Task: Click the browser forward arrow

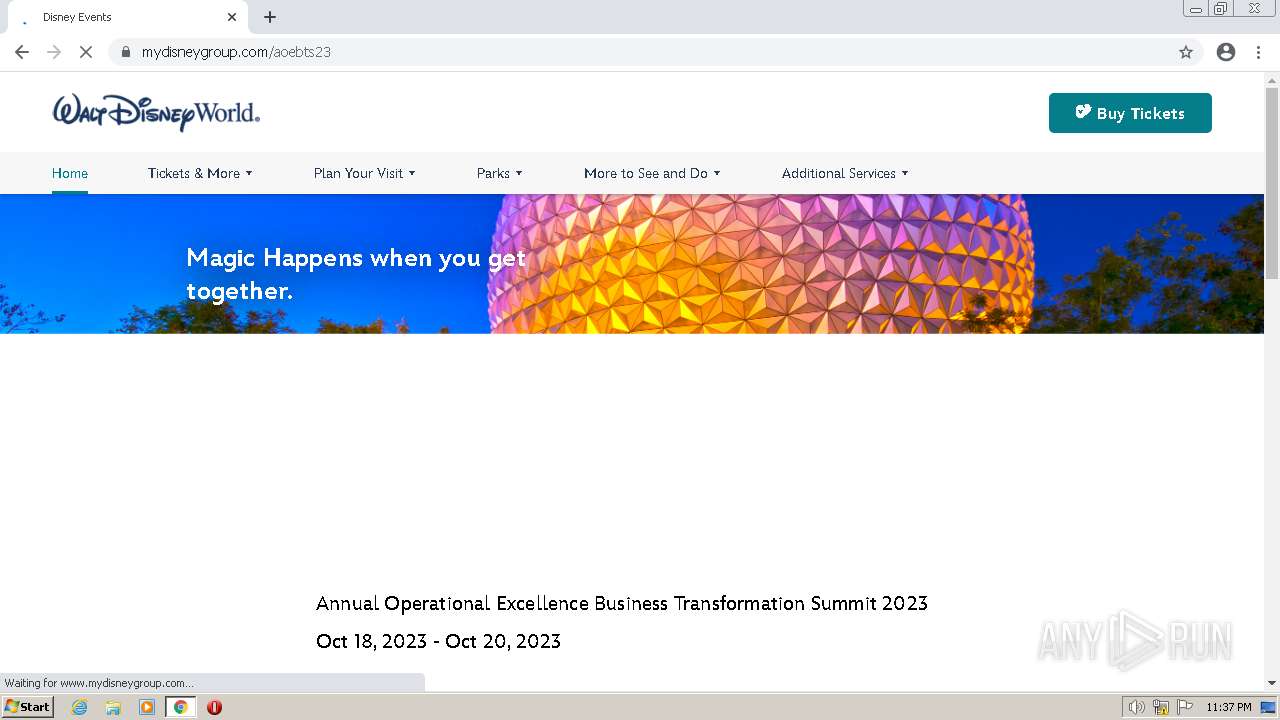Action: 54,52
